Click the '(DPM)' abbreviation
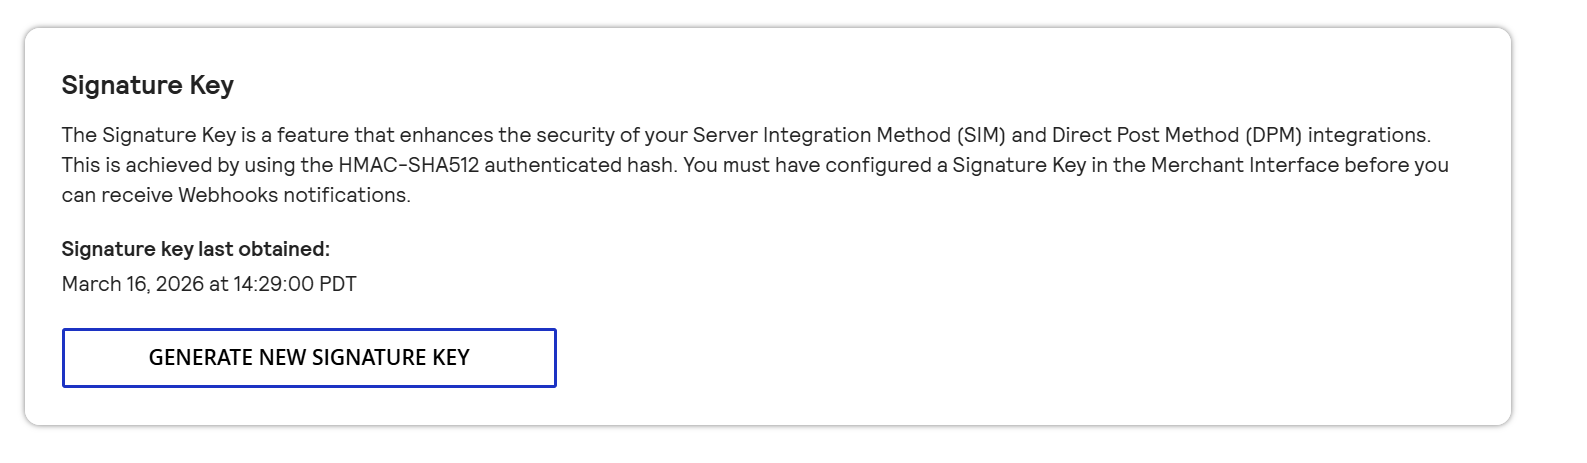Image resolution: width=1587 pixels, height=463 pixels. coord(1274,135)
